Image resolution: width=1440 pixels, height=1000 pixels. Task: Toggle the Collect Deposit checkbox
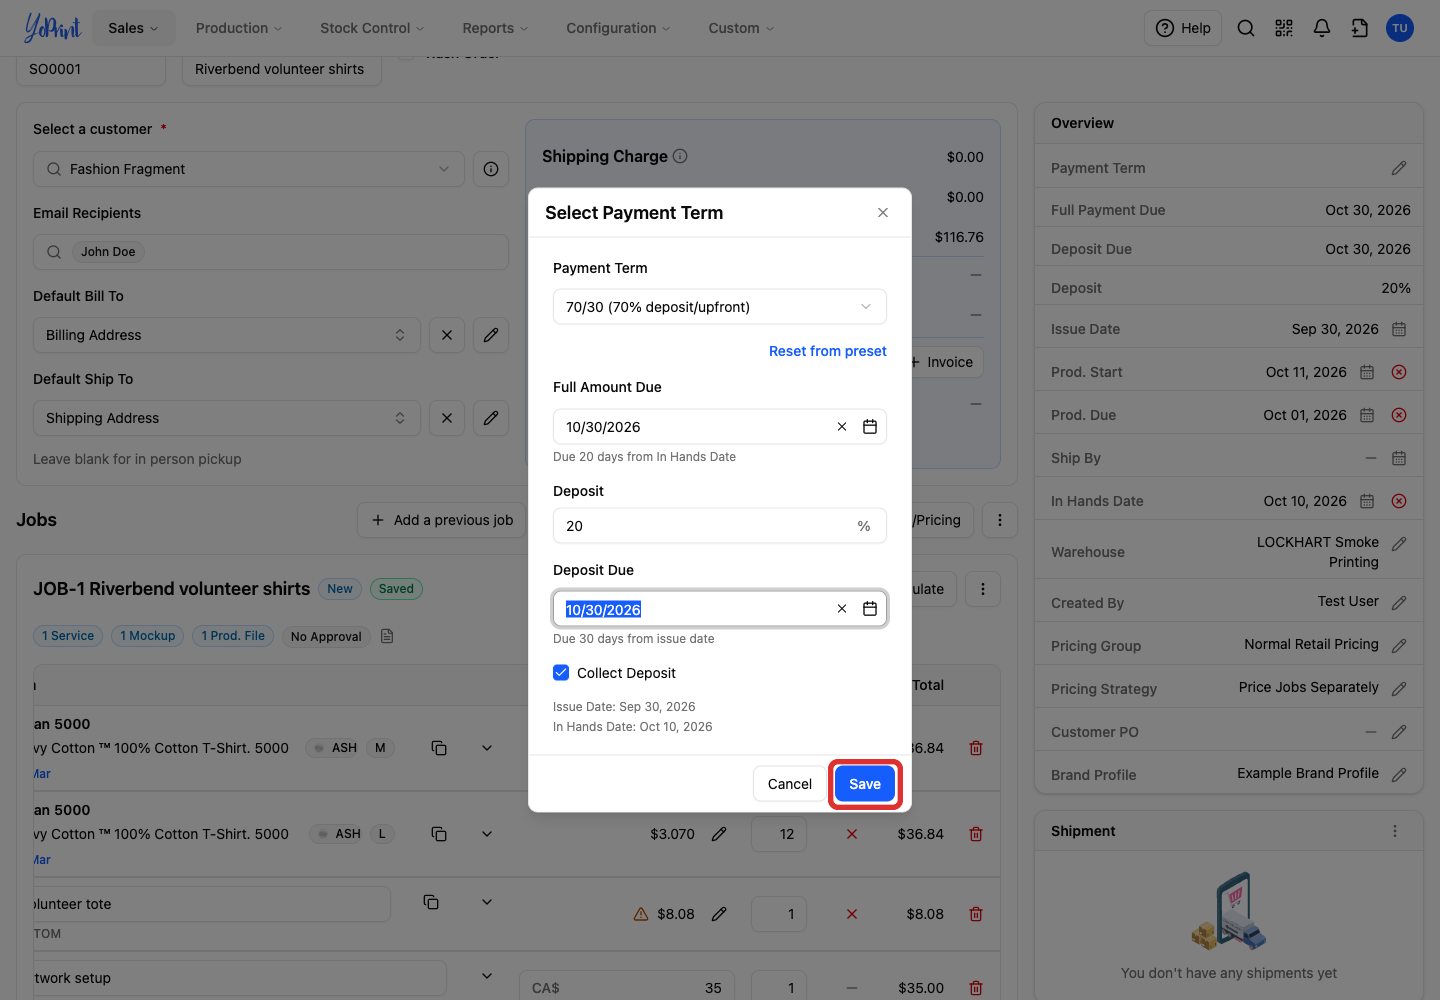(561, 673)
